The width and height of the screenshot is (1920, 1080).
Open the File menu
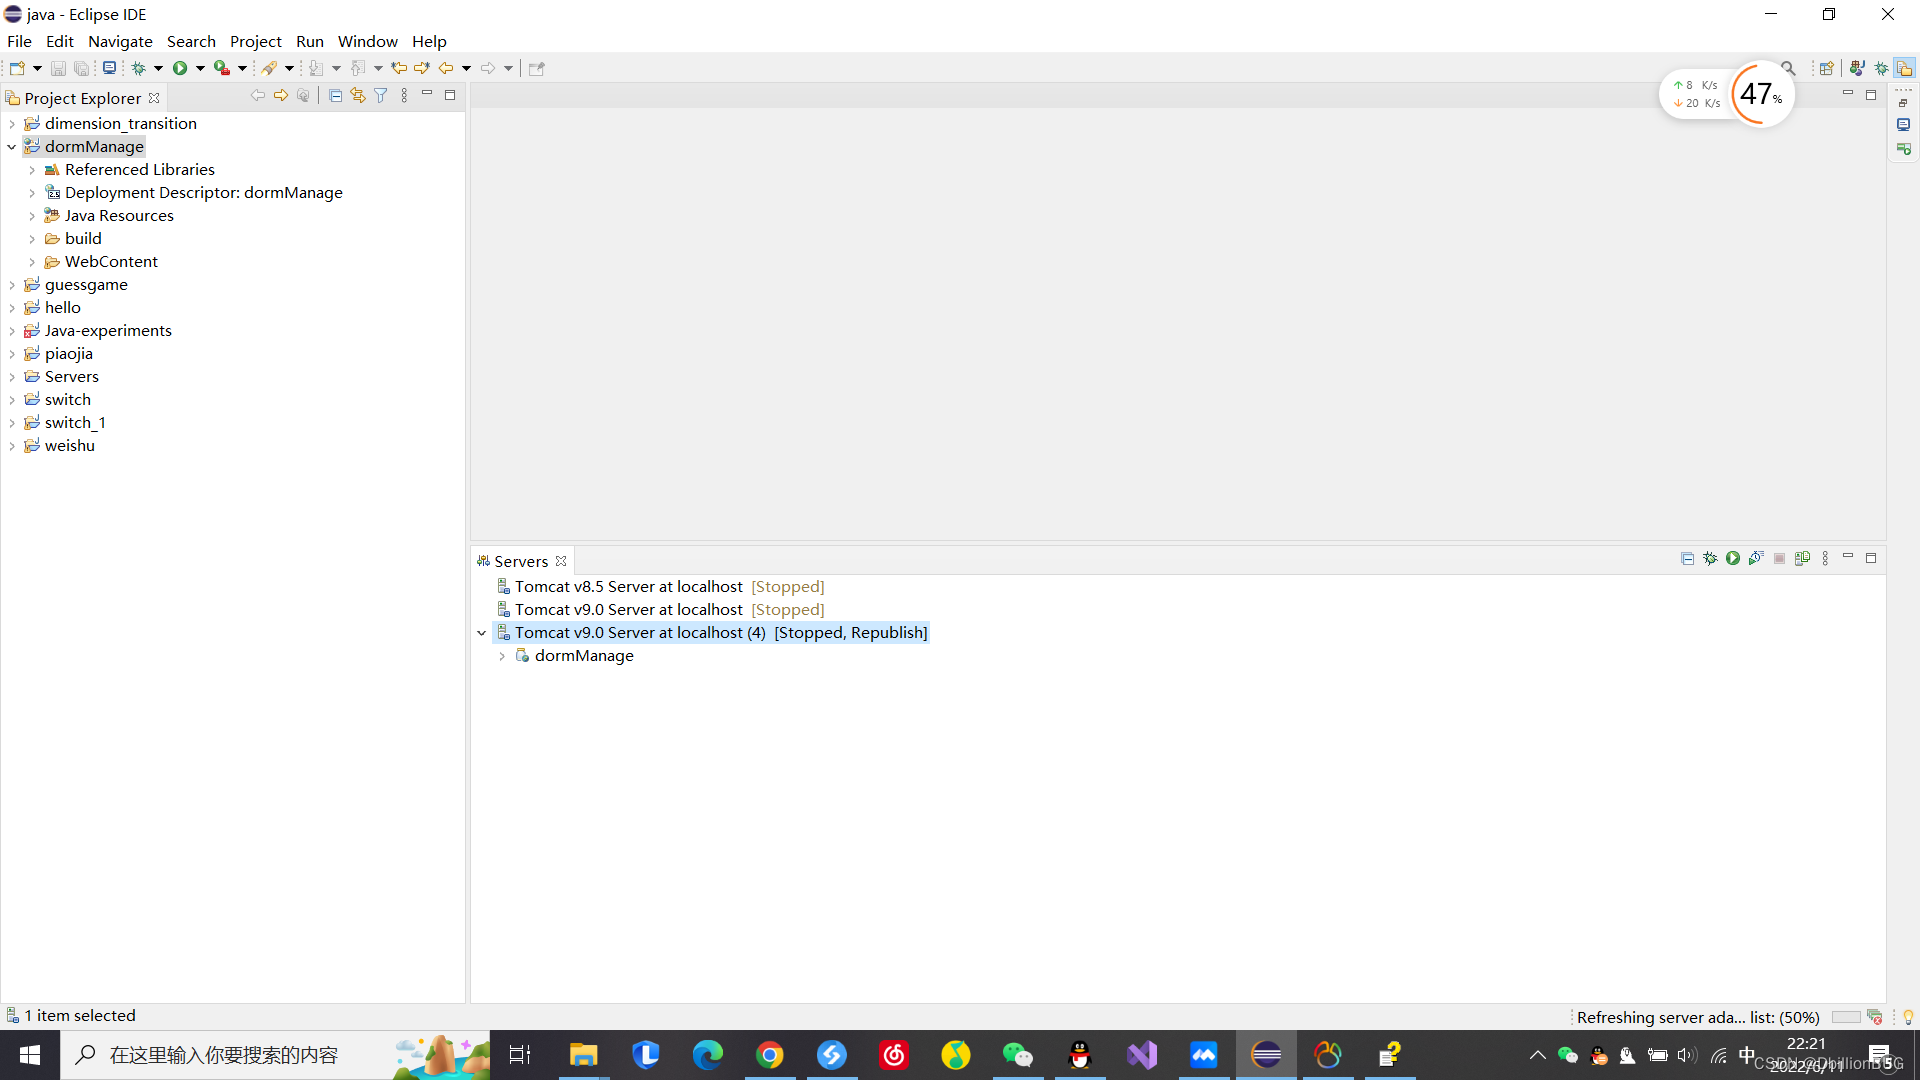tap(20, 41)
